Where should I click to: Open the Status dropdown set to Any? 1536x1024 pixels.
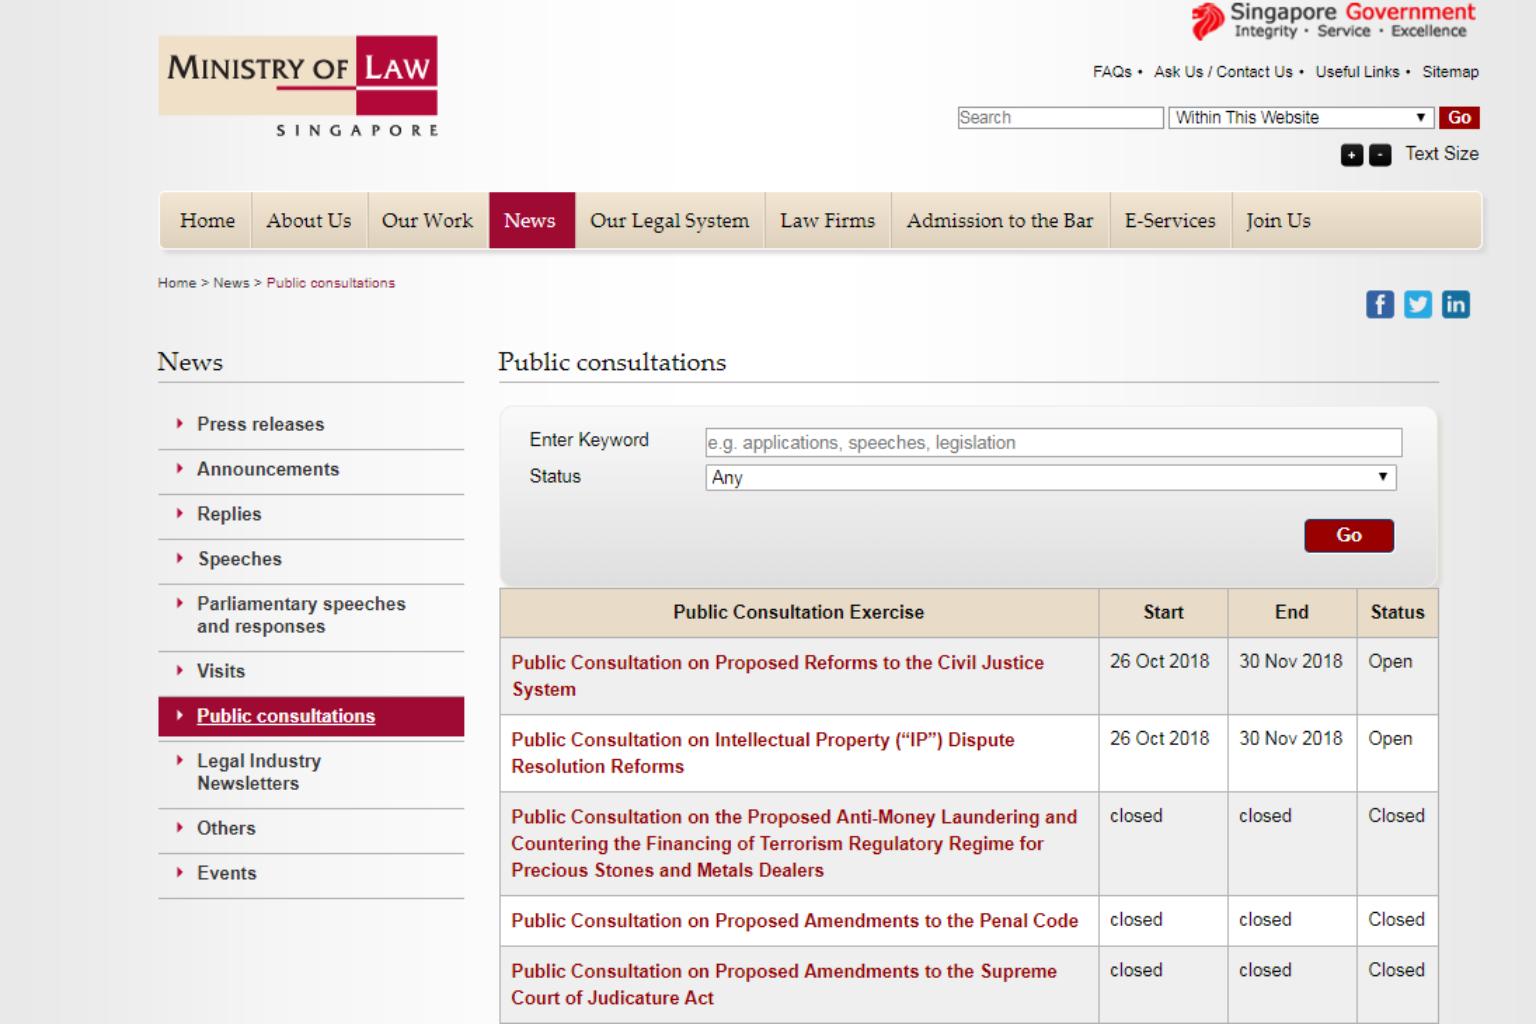pos(1050,478)
